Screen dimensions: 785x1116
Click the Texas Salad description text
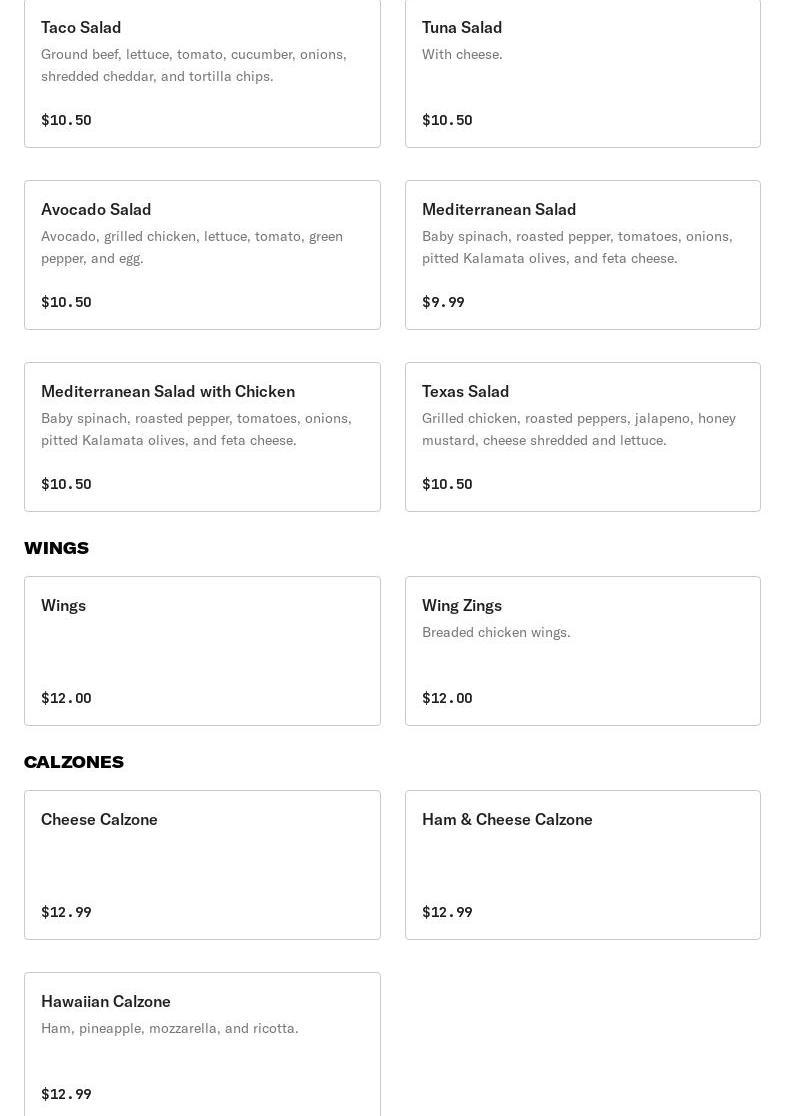point(579,429)
